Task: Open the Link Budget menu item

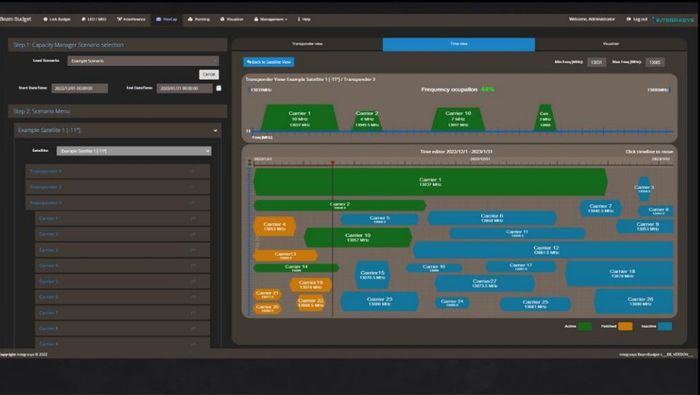Action: (57, 19)
